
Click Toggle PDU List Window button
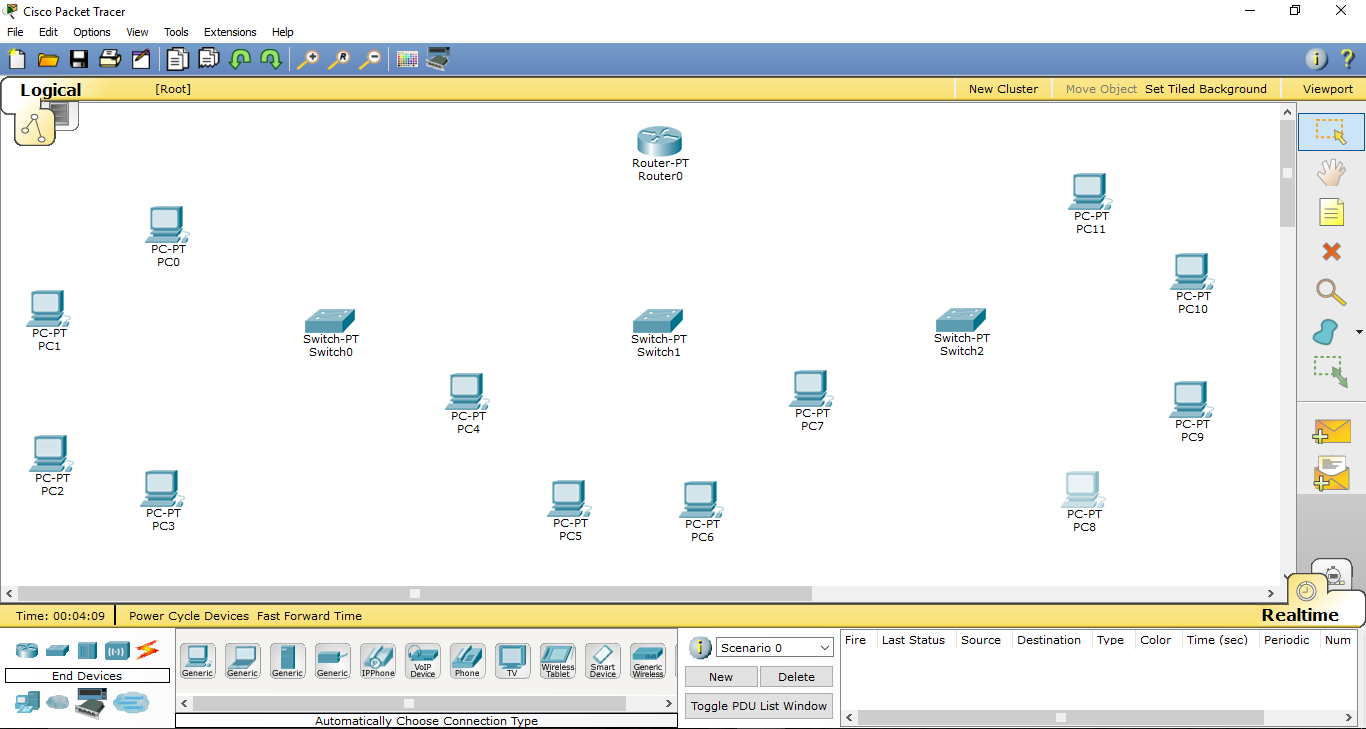click(759, 706)
